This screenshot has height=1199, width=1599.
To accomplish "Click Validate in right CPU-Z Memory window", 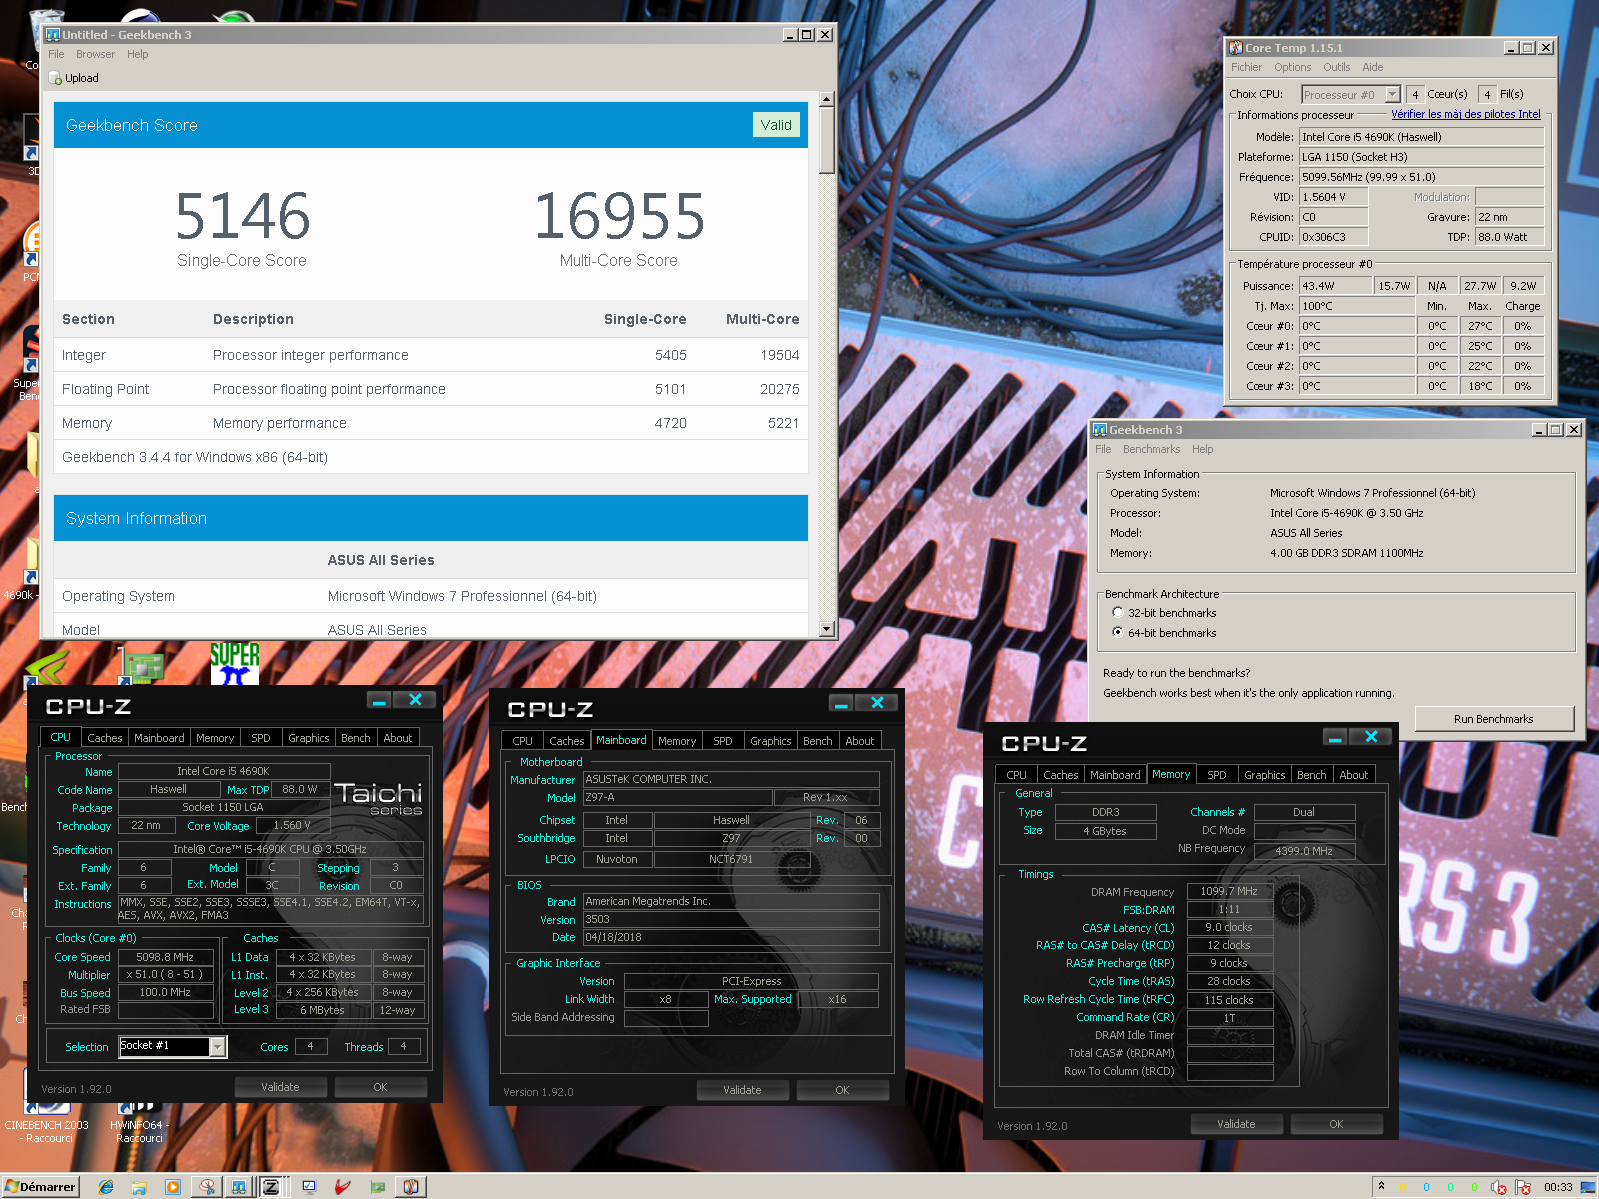I will (1236, 1124).
